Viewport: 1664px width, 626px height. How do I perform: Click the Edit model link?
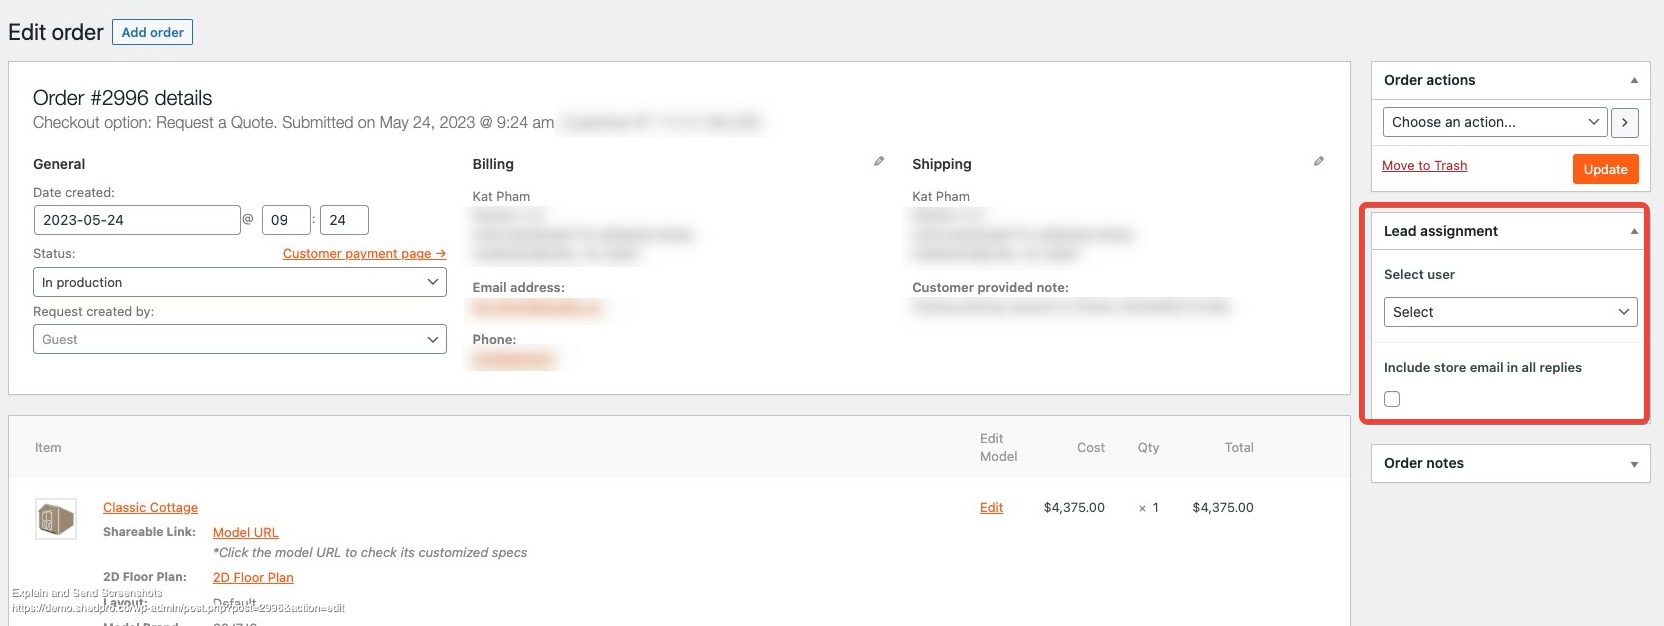pos(991,508)
